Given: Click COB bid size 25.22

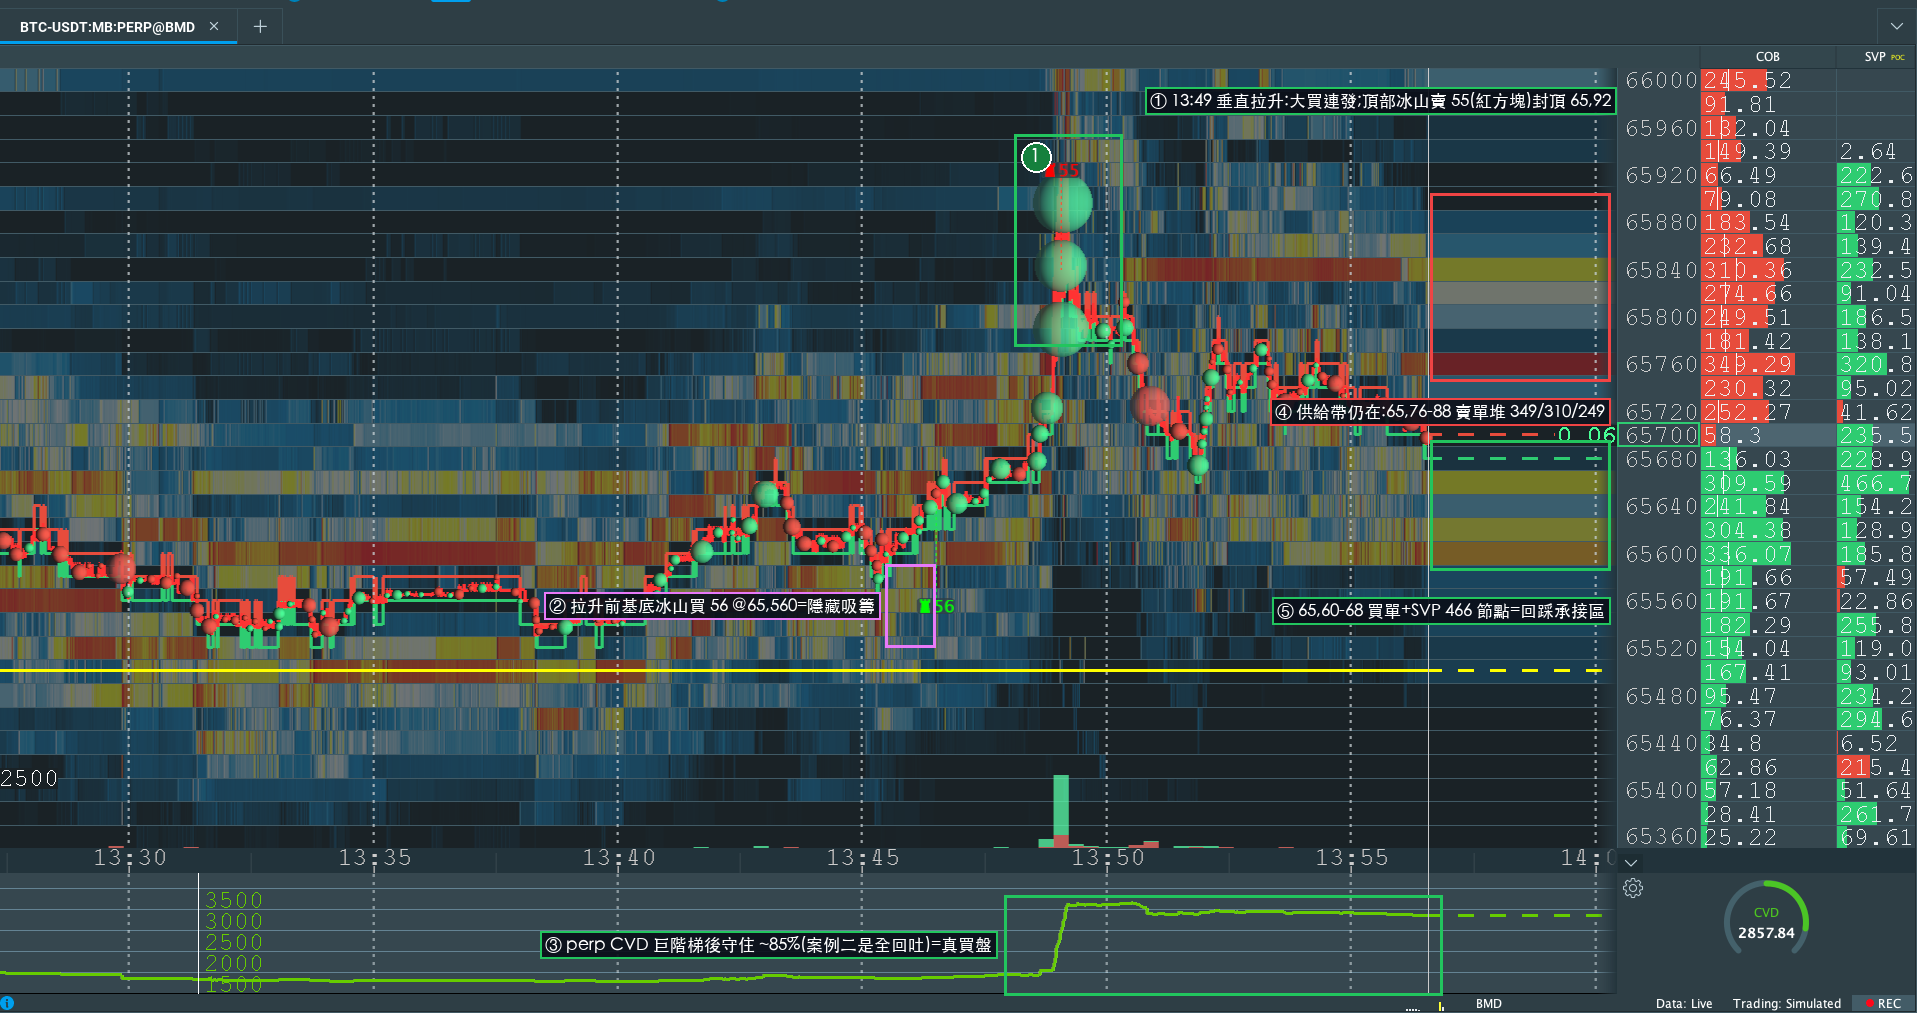Looking at the screenshot, I should point(1740,837).
